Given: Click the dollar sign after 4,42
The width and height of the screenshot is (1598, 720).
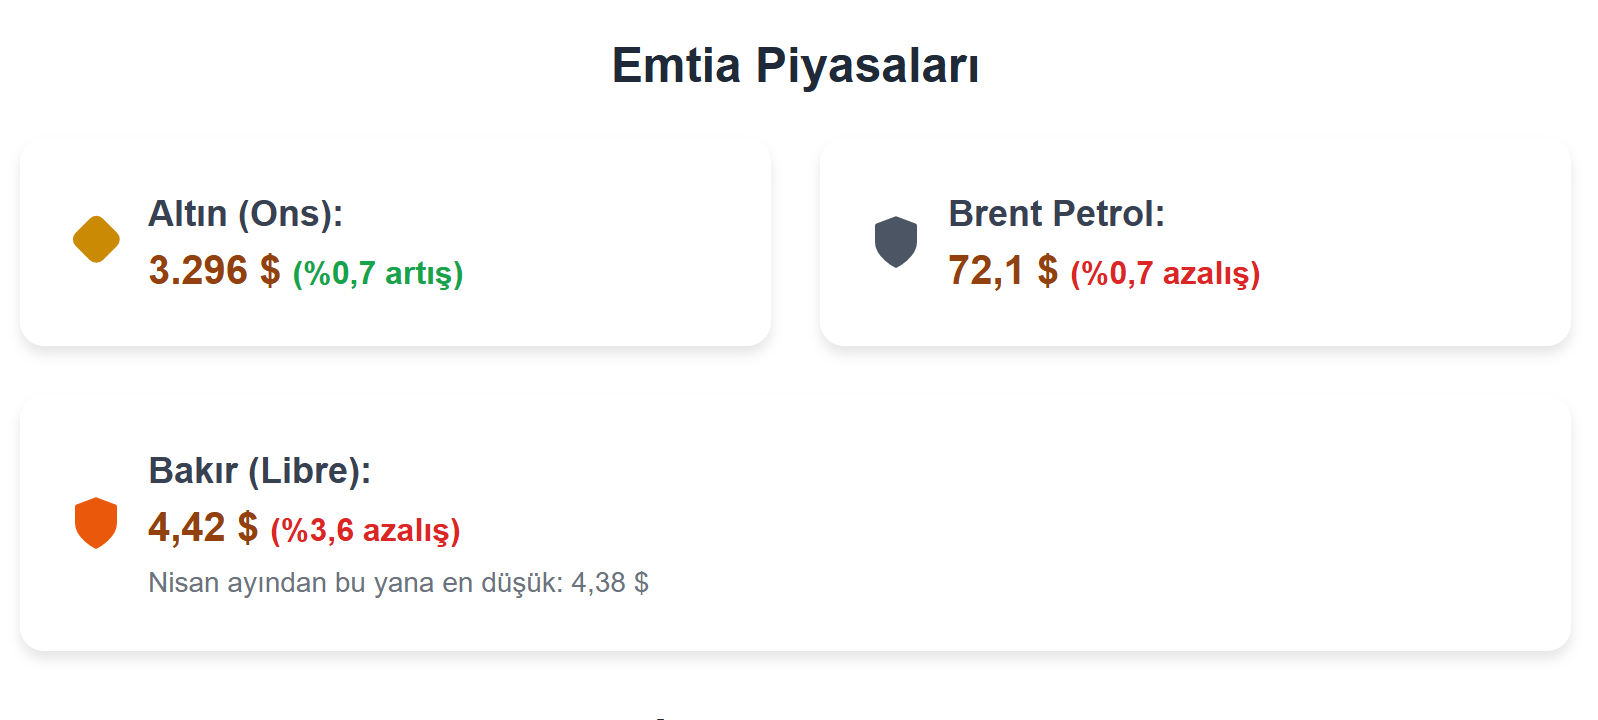Looking at the screenshot, I should click(x=247, y=528).
